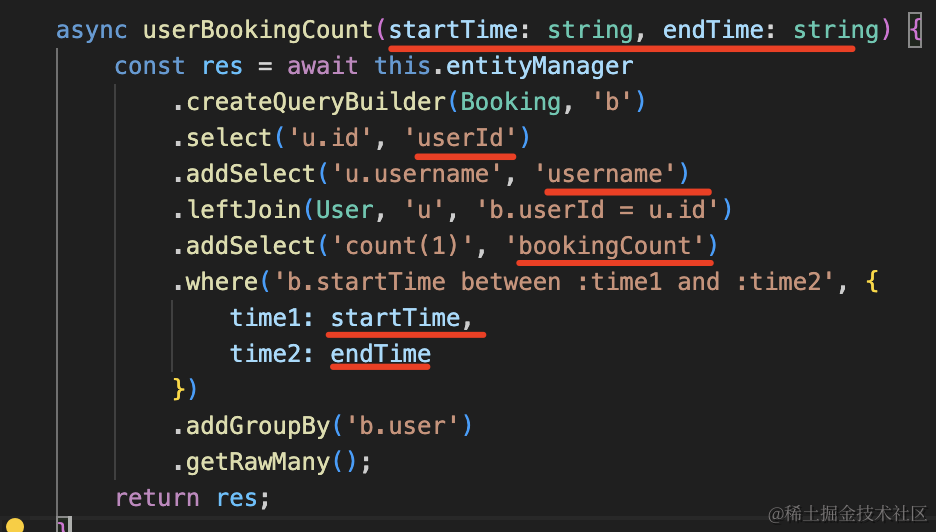Viewport: 936px width, 532px height.
Task: Click the addGroupBy method call
Action: 258,426
